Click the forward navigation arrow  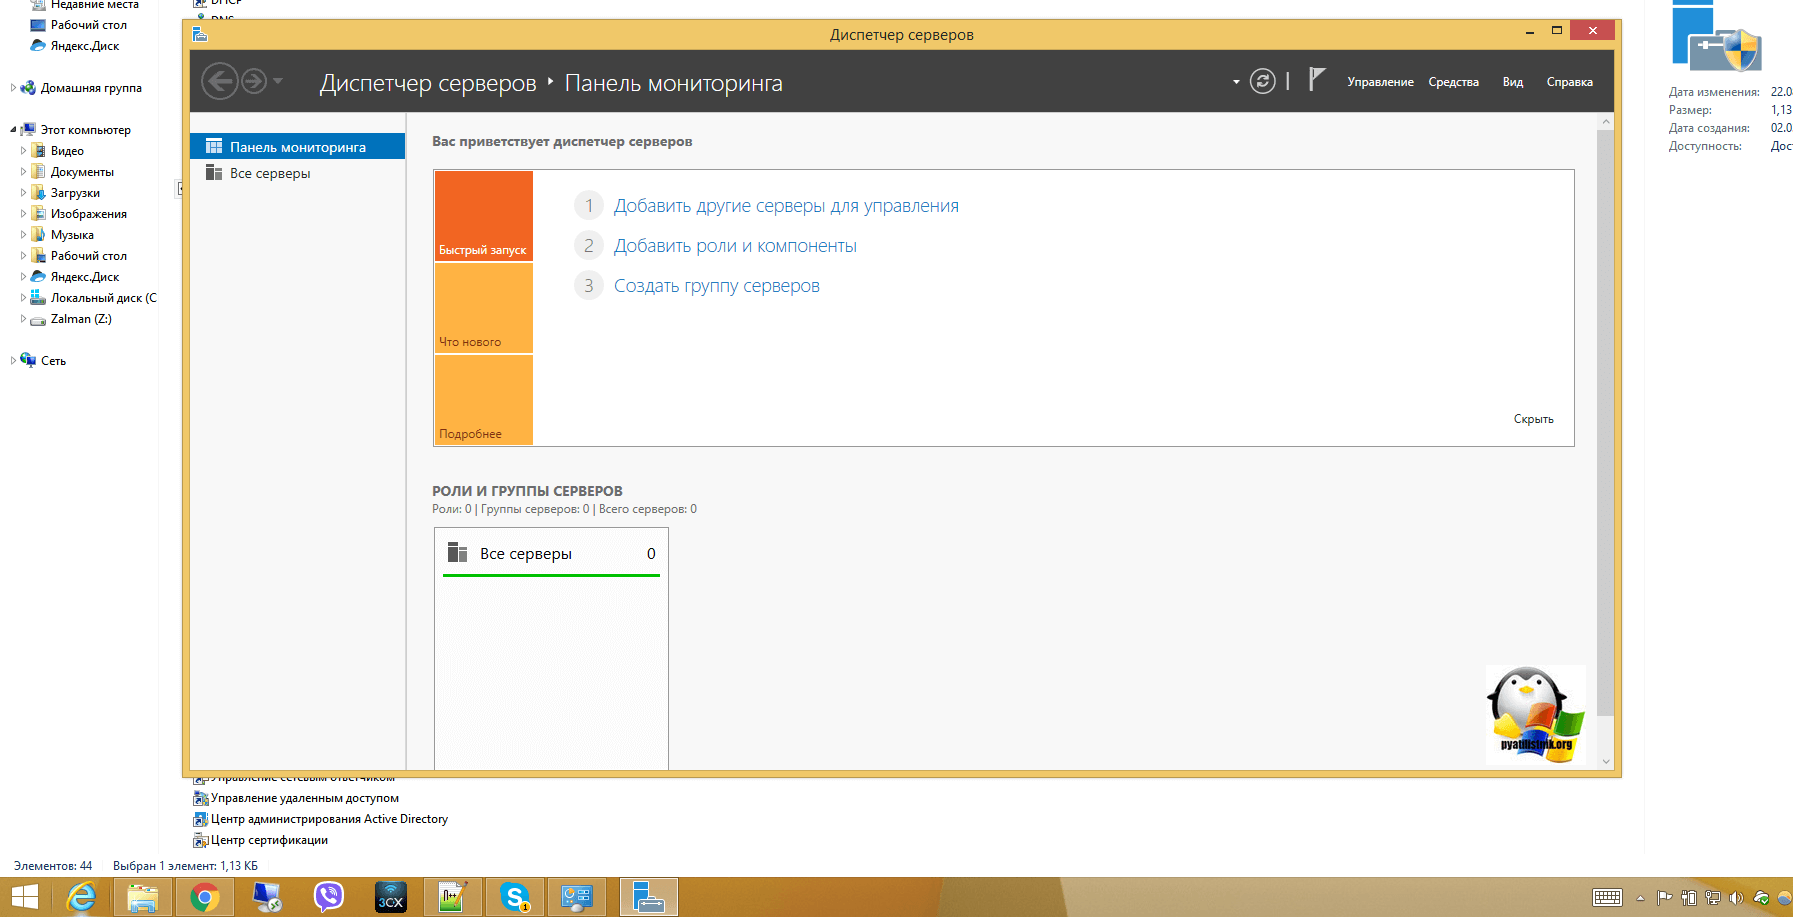(x=254, y=81)
